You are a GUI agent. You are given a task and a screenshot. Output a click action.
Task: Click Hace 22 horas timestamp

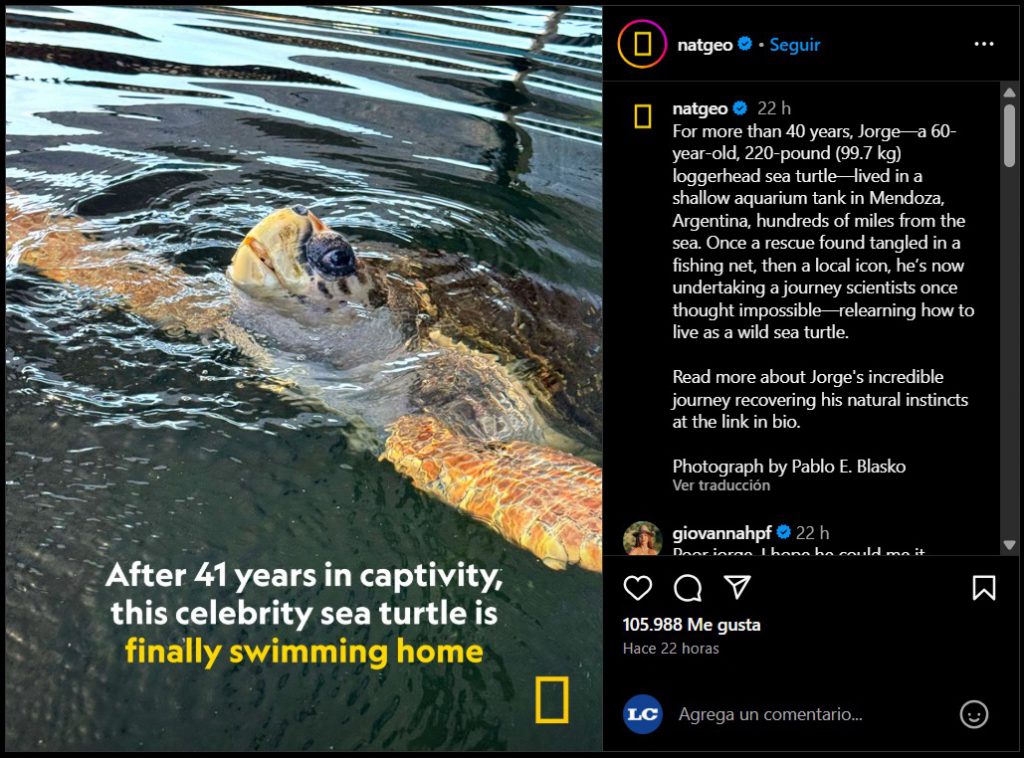tap(671, 648)
